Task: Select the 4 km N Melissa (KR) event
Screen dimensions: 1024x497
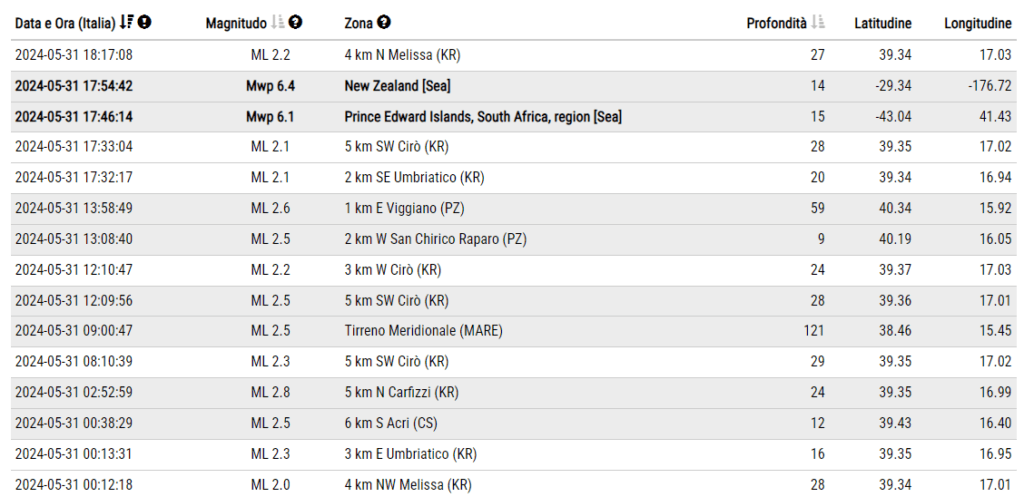Action: point(402,55)
